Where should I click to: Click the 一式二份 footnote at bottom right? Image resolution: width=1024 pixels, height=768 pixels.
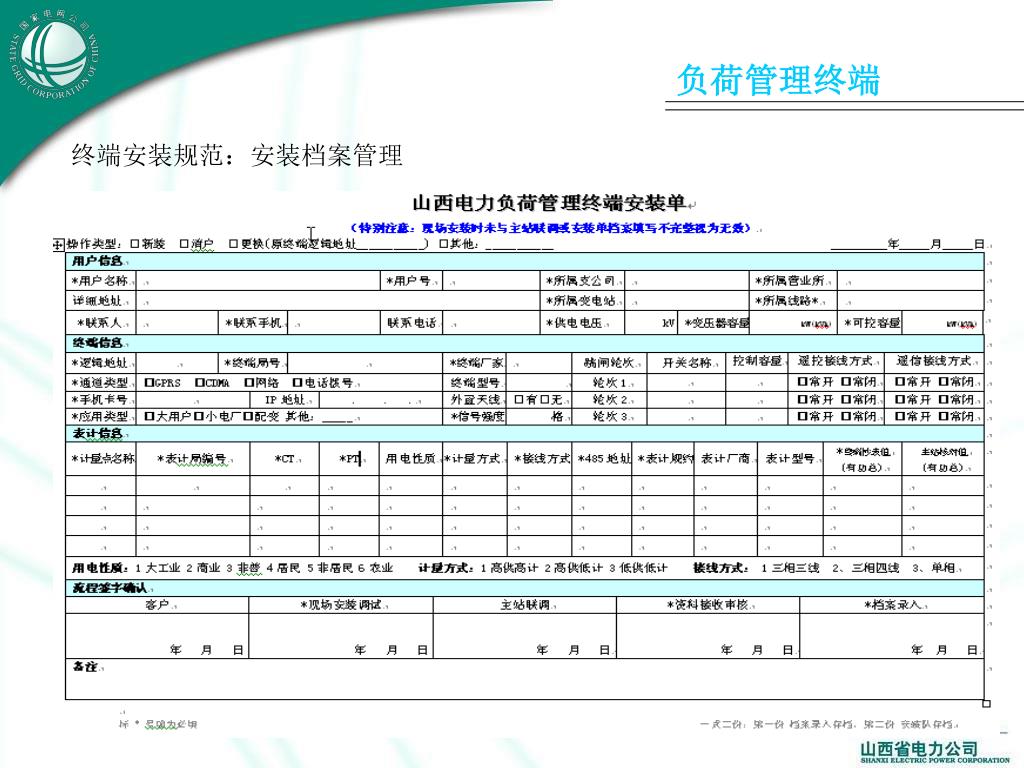pos(829,724)
